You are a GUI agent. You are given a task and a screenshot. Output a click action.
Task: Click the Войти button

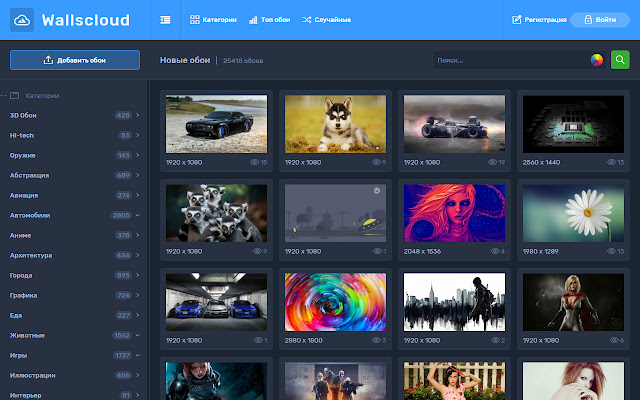tap(600, 20)
